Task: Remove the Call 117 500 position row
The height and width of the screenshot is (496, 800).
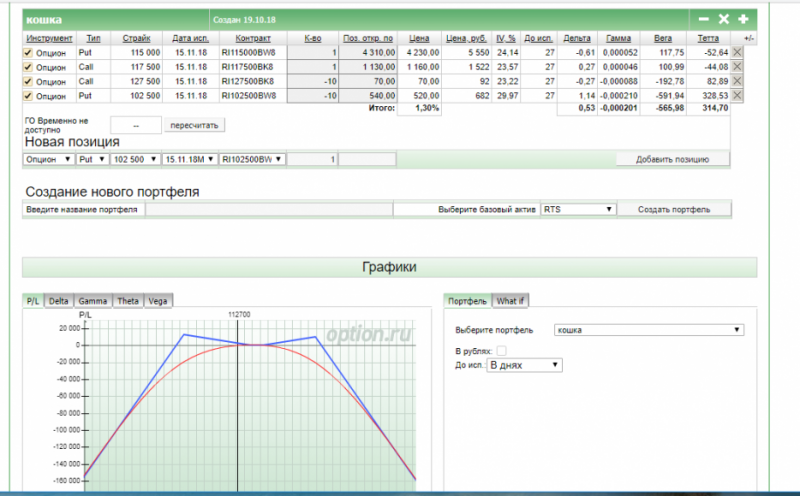Action: pyautogui.click(x=738, y=66)
